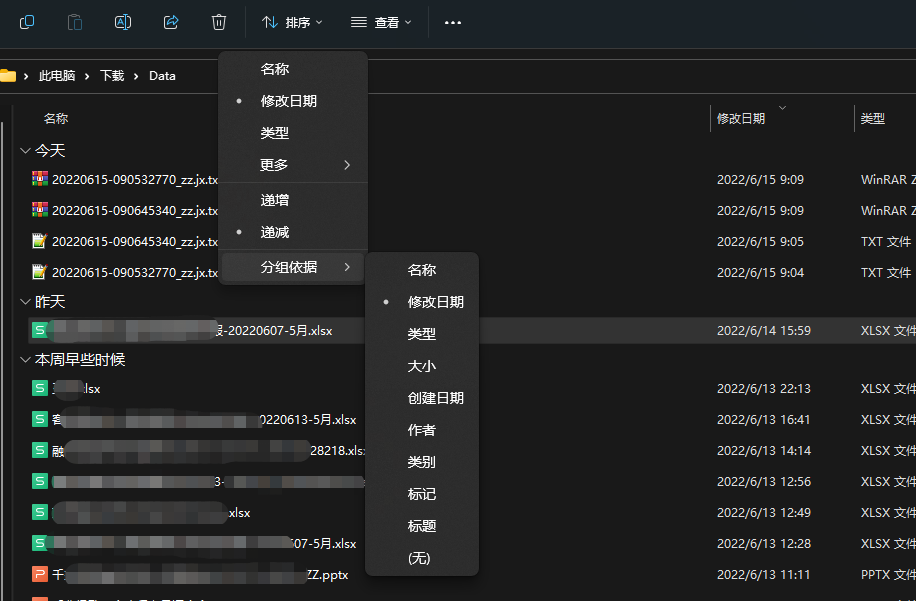Select sort by 递增 ascending order
The height and width of the screenshot is (601, 916).
click(x=275, y=200)
